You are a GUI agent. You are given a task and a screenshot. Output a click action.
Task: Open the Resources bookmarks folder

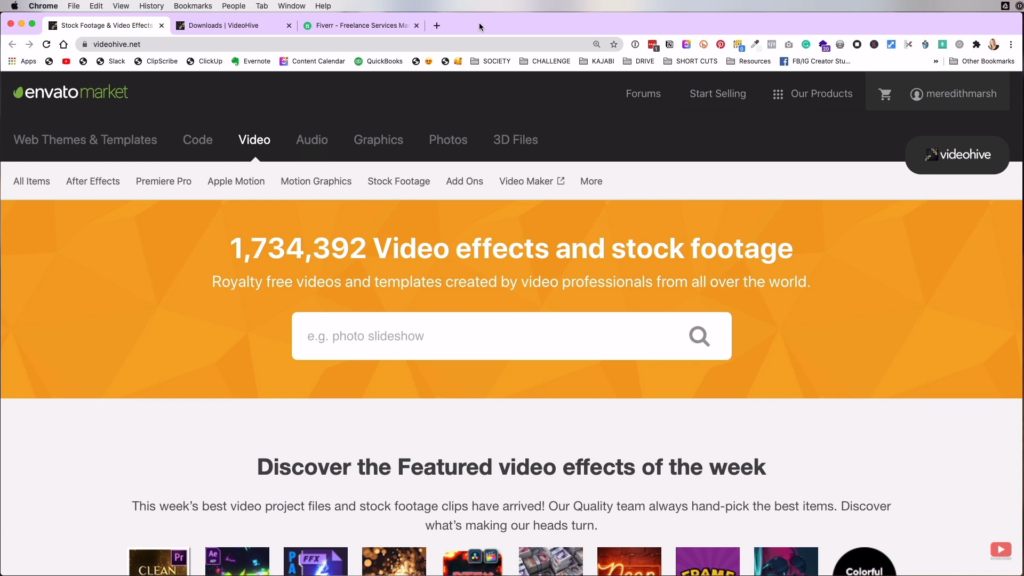748,61
